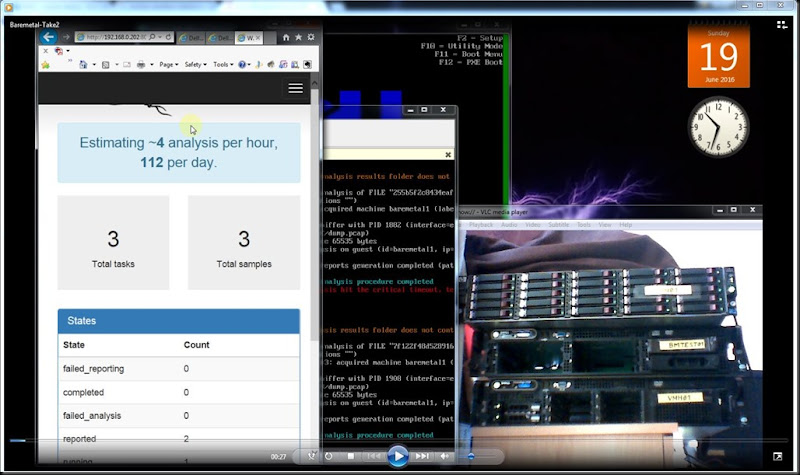Expand the Tools dropdown in IE toolbar
The image size is (800, 475).
(x=222, y=64)
